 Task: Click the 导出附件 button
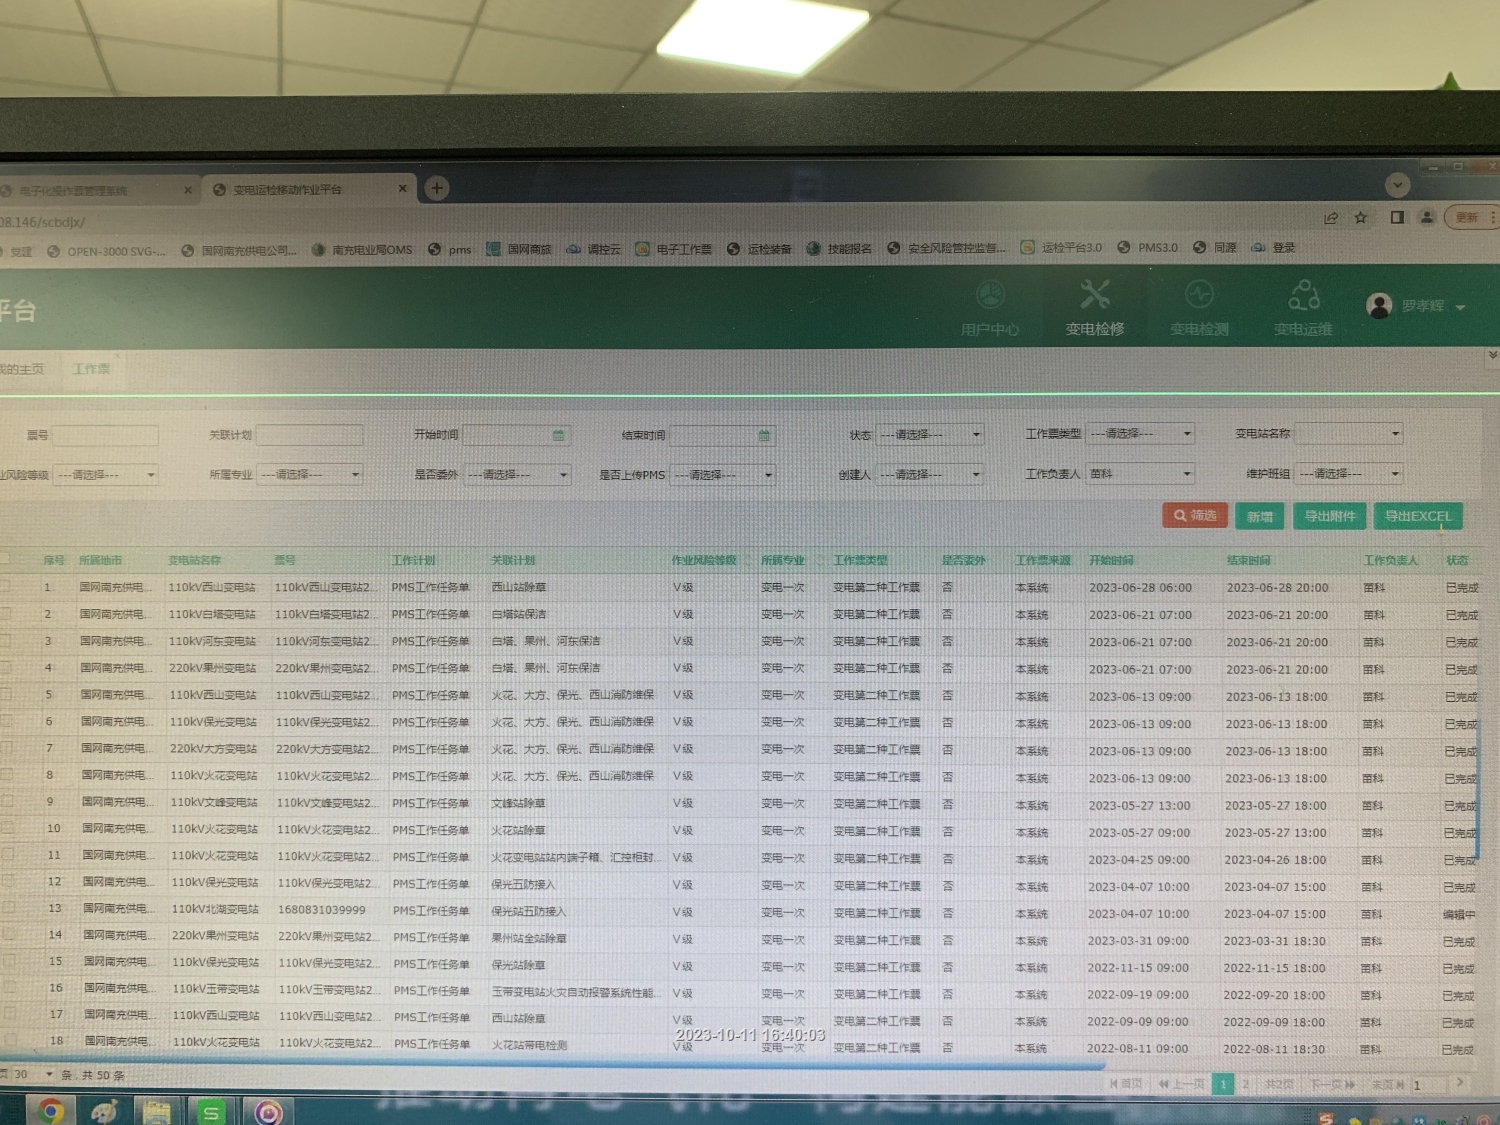coord(1330,516)
